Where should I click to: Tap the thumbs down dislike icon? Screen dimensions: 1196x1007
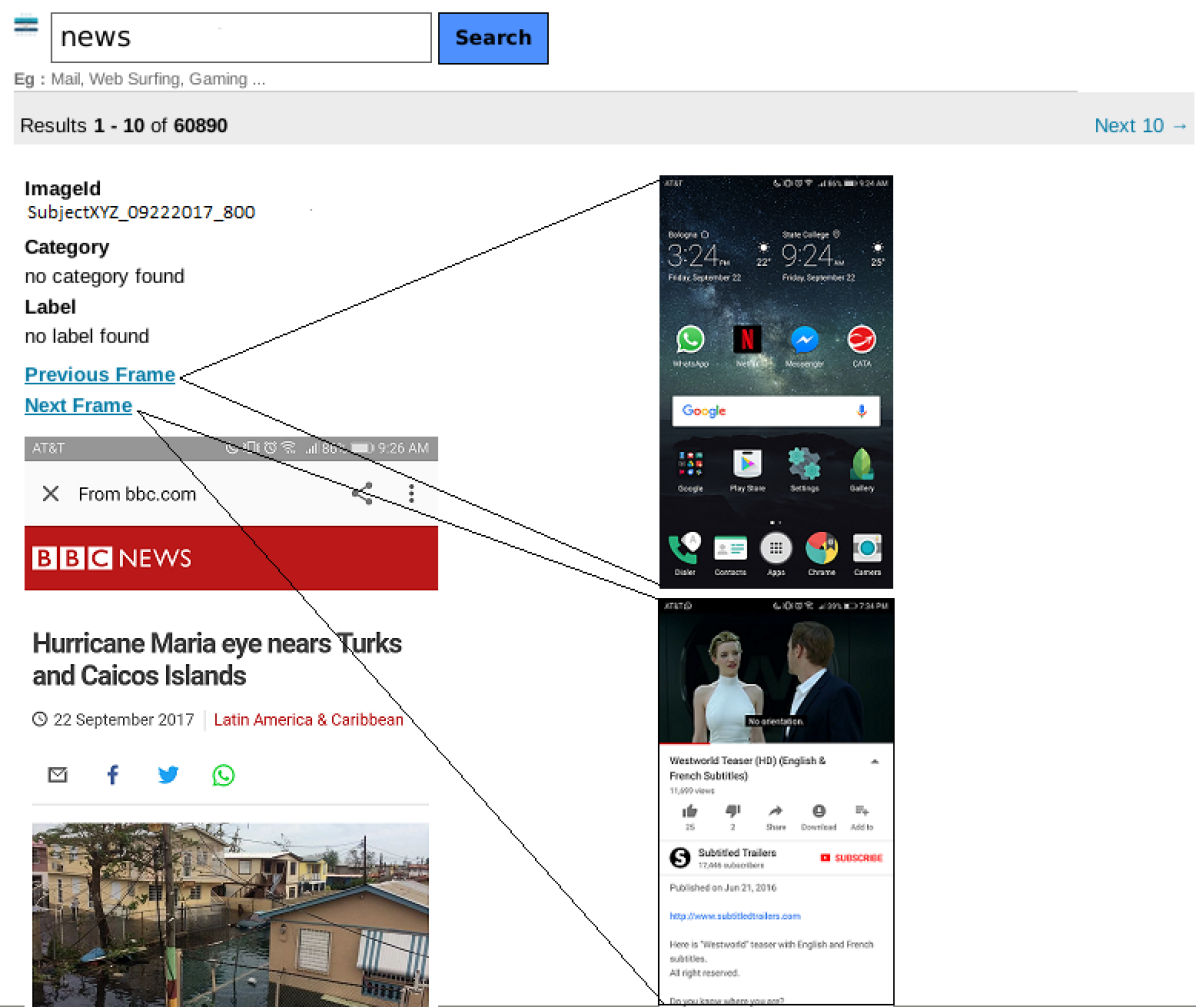(x=733, y=811)
